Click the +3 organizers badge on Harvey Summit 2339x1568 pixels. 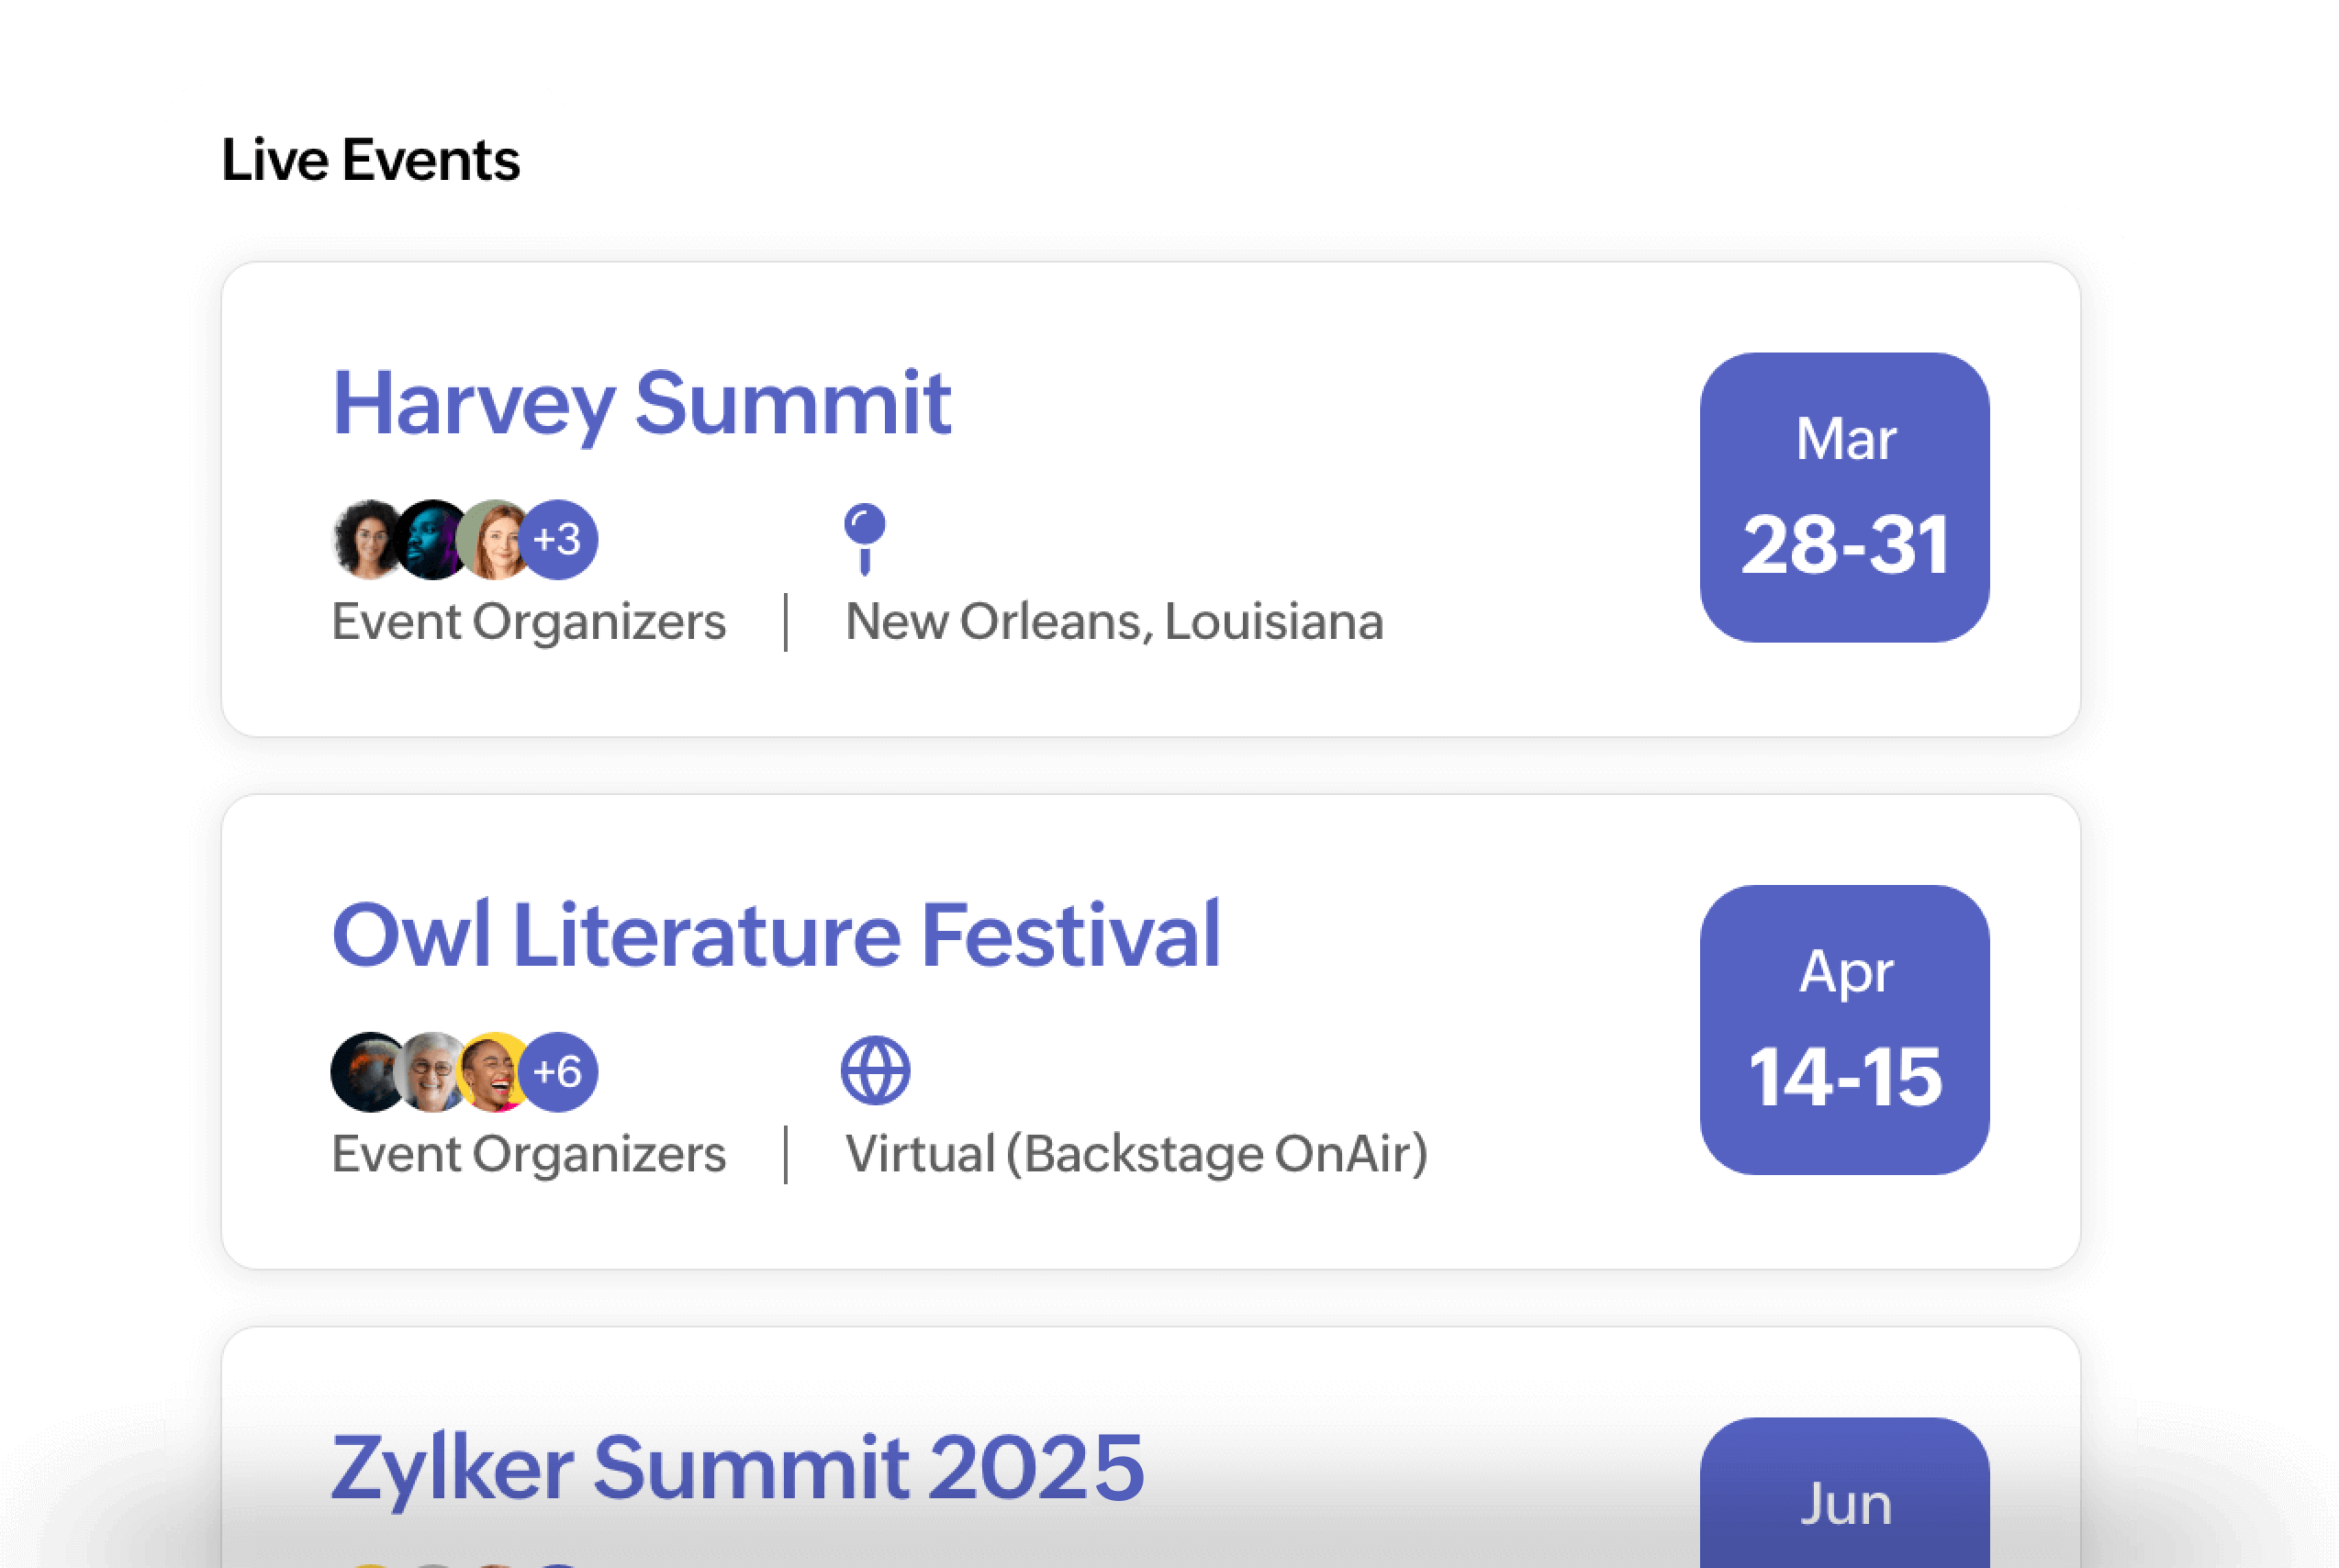pyautogui.click(x=558, y=540)
